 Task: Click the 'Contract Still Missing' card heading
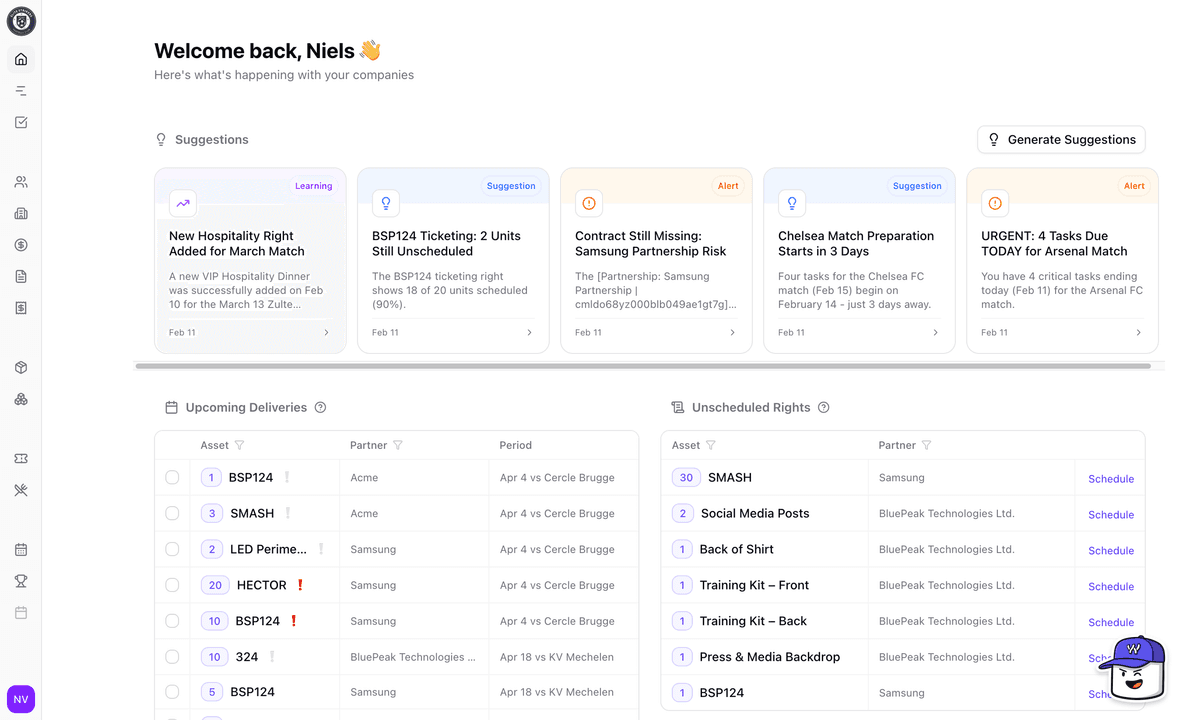point(651,243)
